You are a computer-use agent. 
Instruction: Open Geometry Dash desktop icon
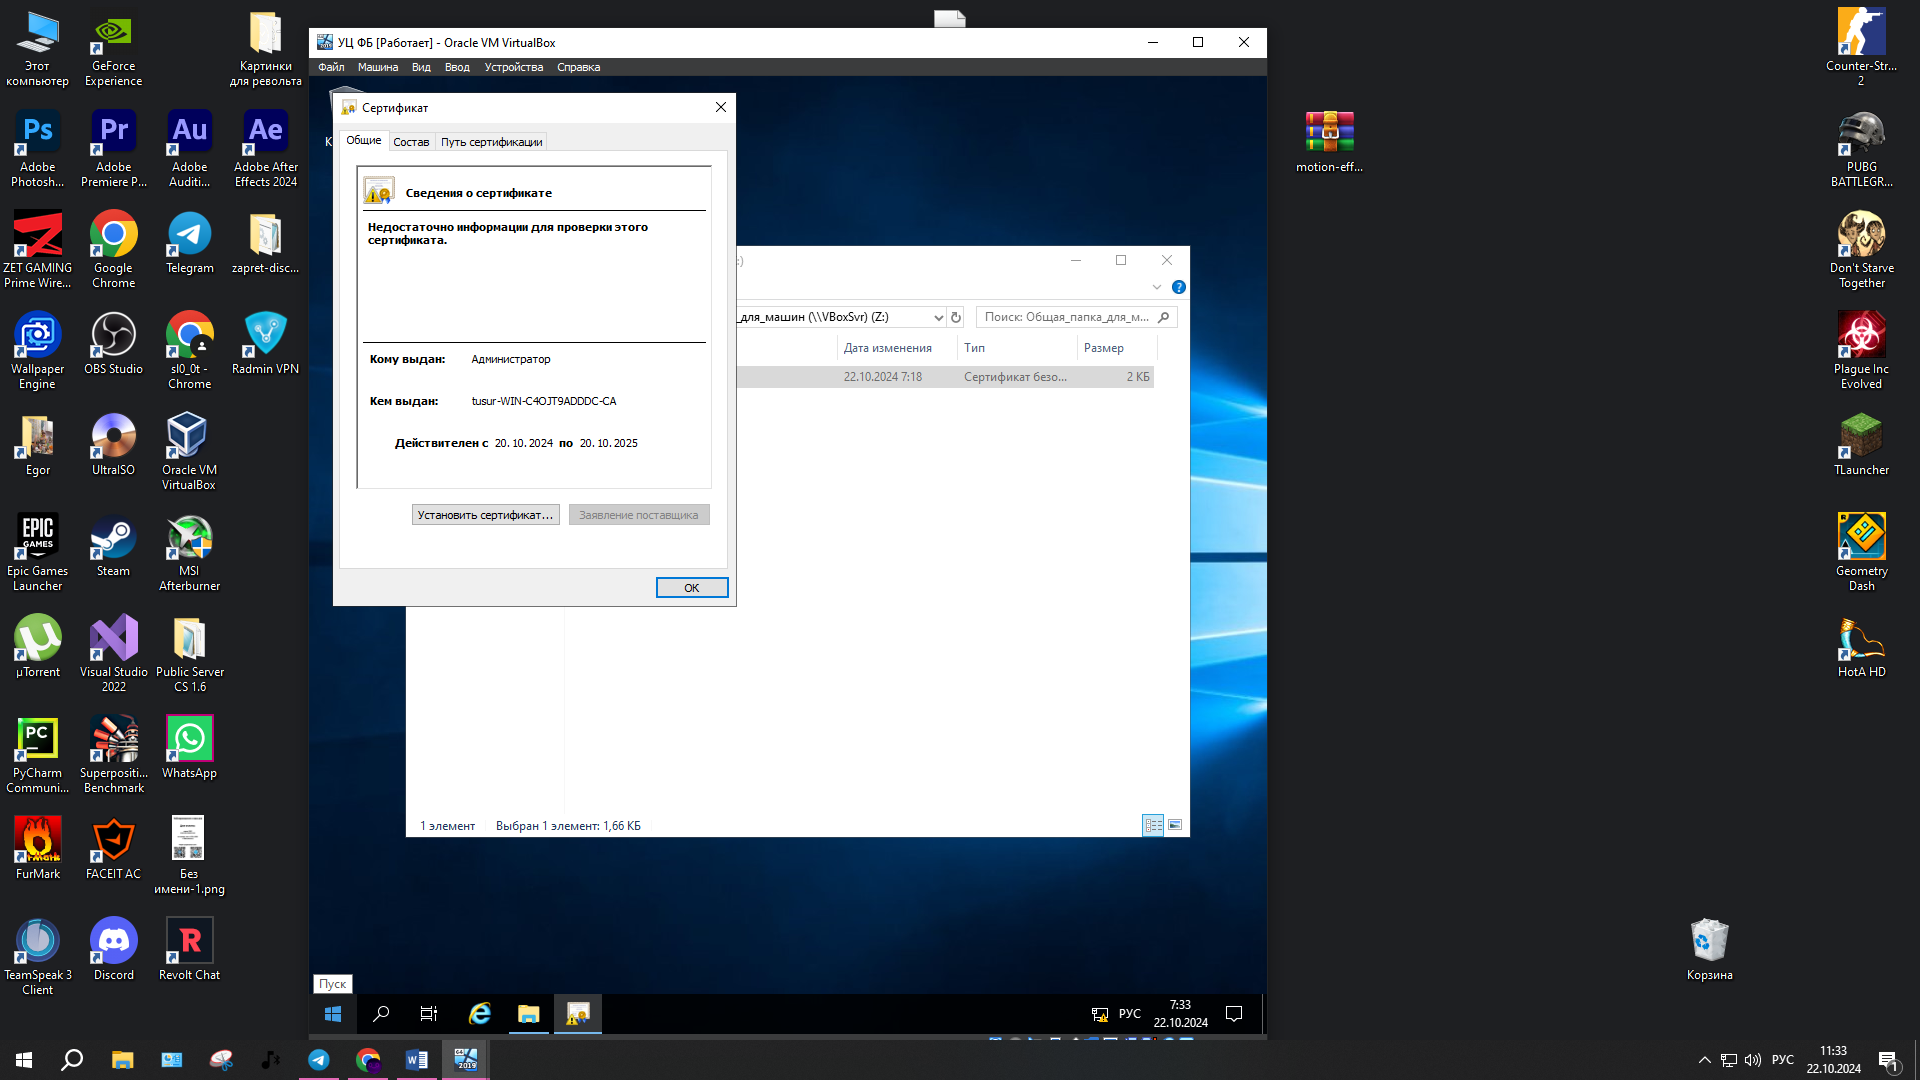pos(1861,552)
